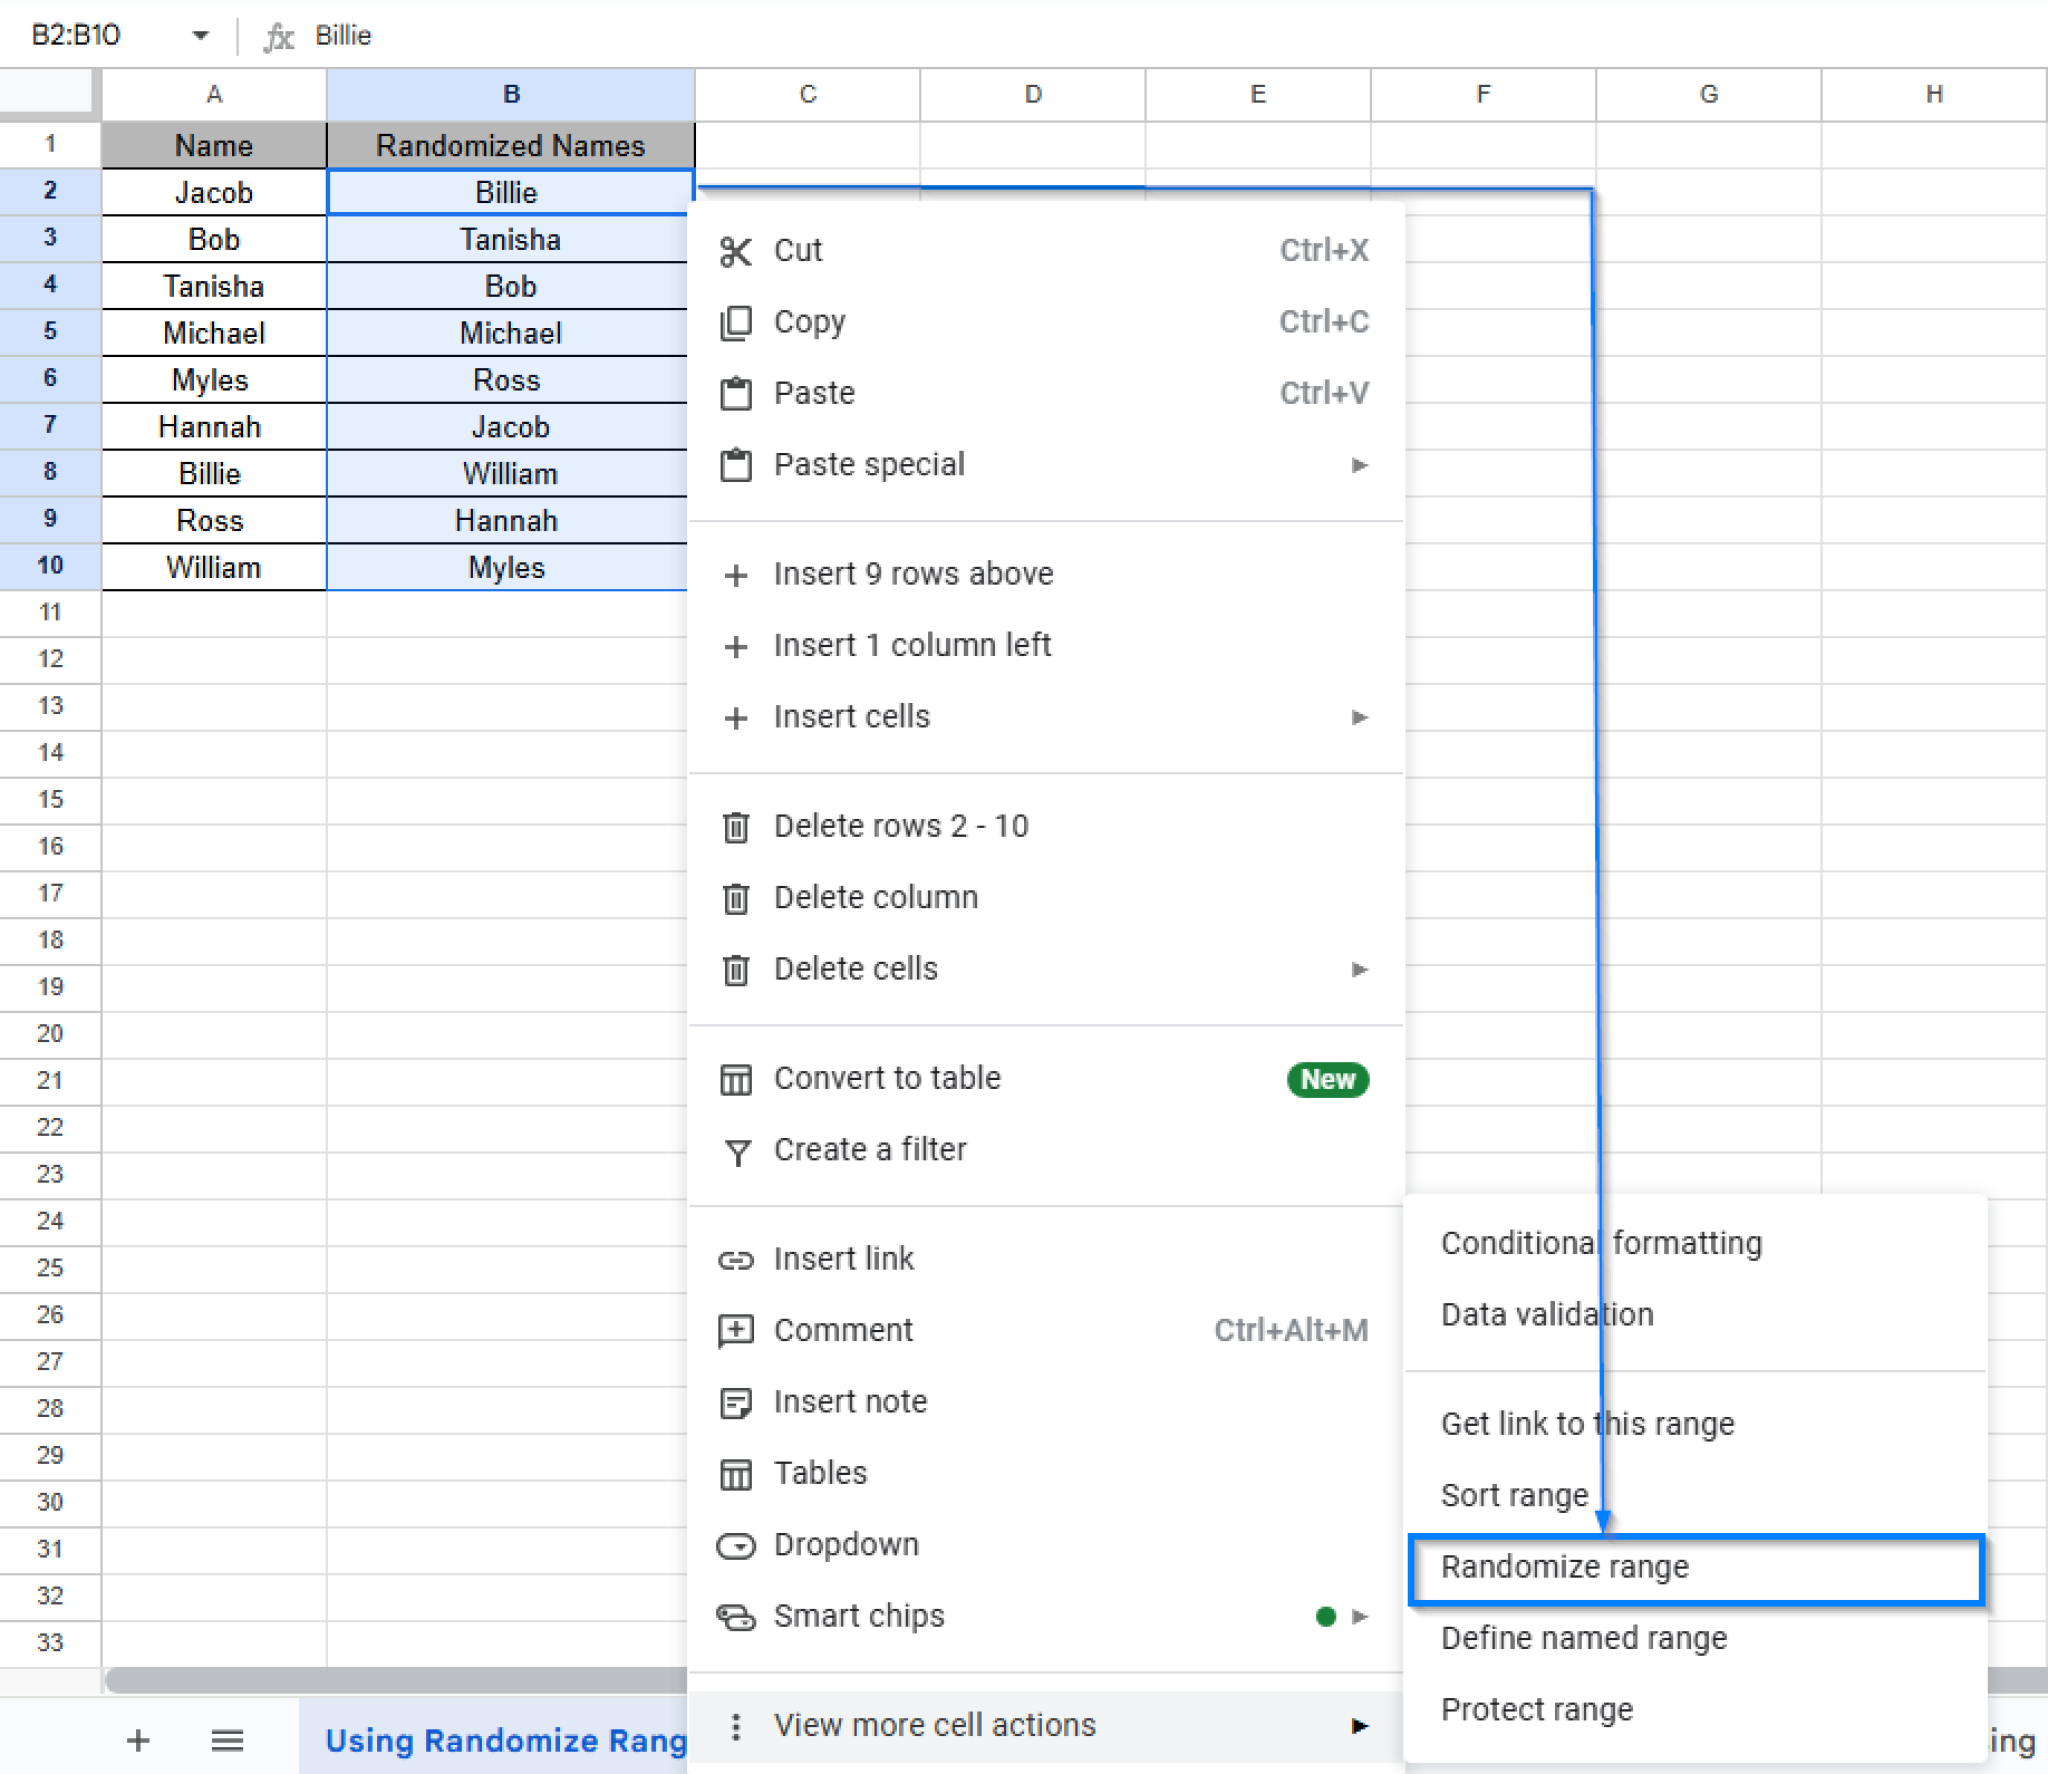The image size is (2048, 1774).
Task: Expand the Paste special submenu
Action: click(x=1360, y=465)
